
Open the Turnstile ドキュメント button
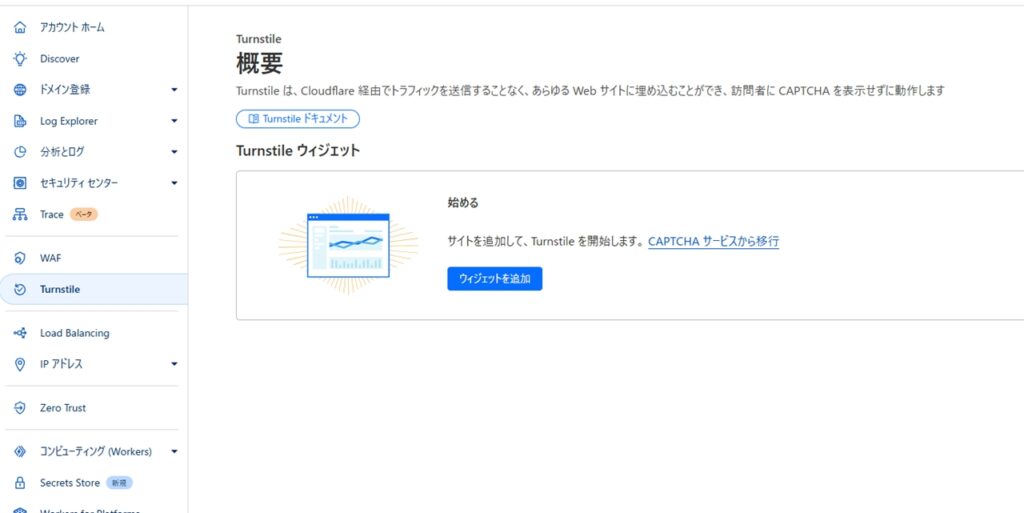point(298,119)
